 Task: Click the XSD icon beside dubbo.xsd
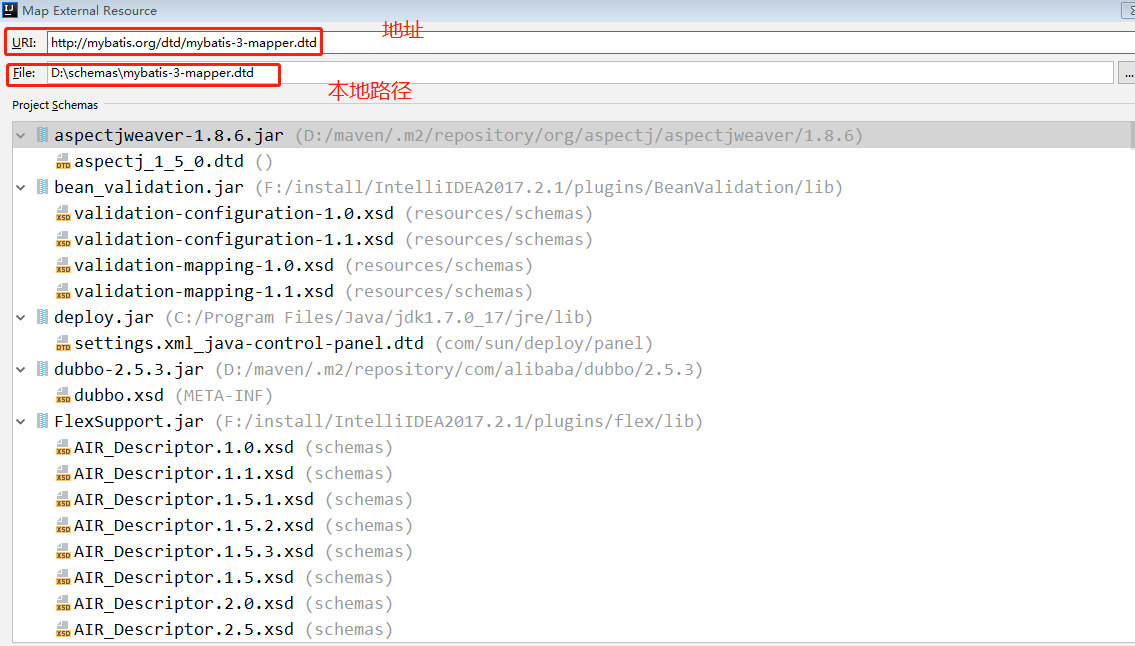(x=63, y=395)
